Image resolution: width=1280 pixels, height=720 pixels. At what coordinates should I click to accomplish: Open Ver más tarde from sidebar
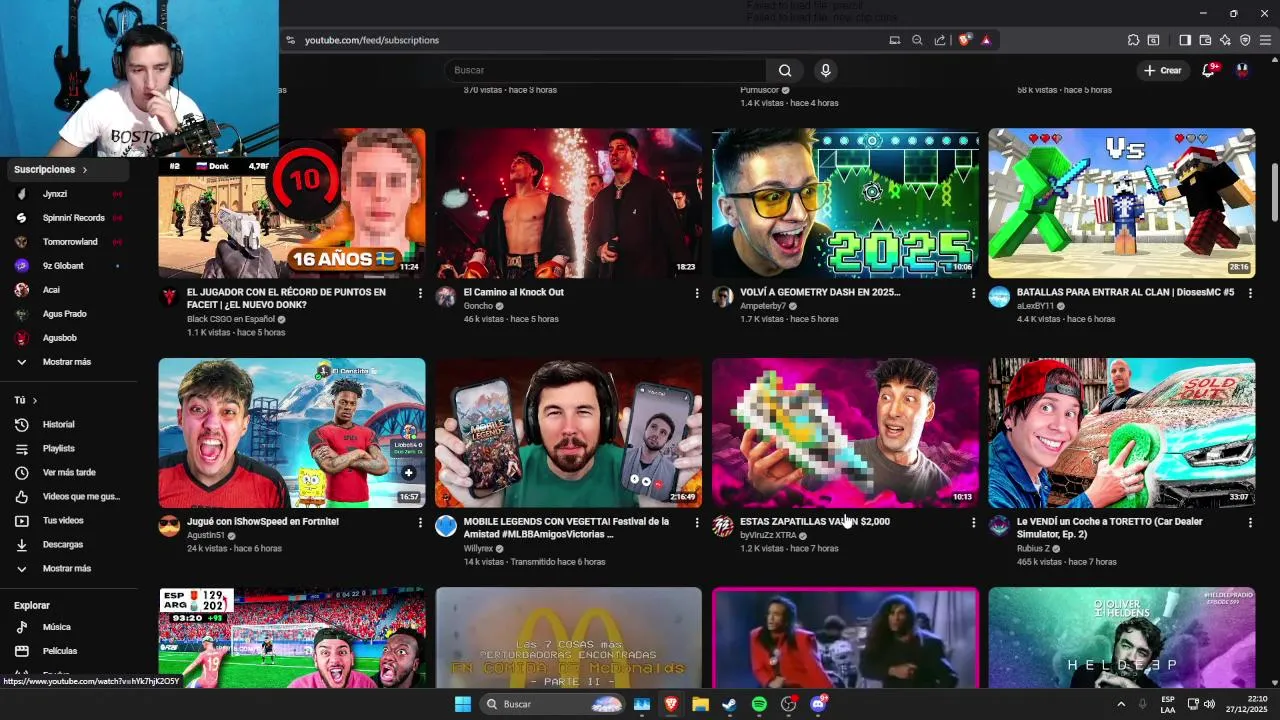tap(68, 472)
